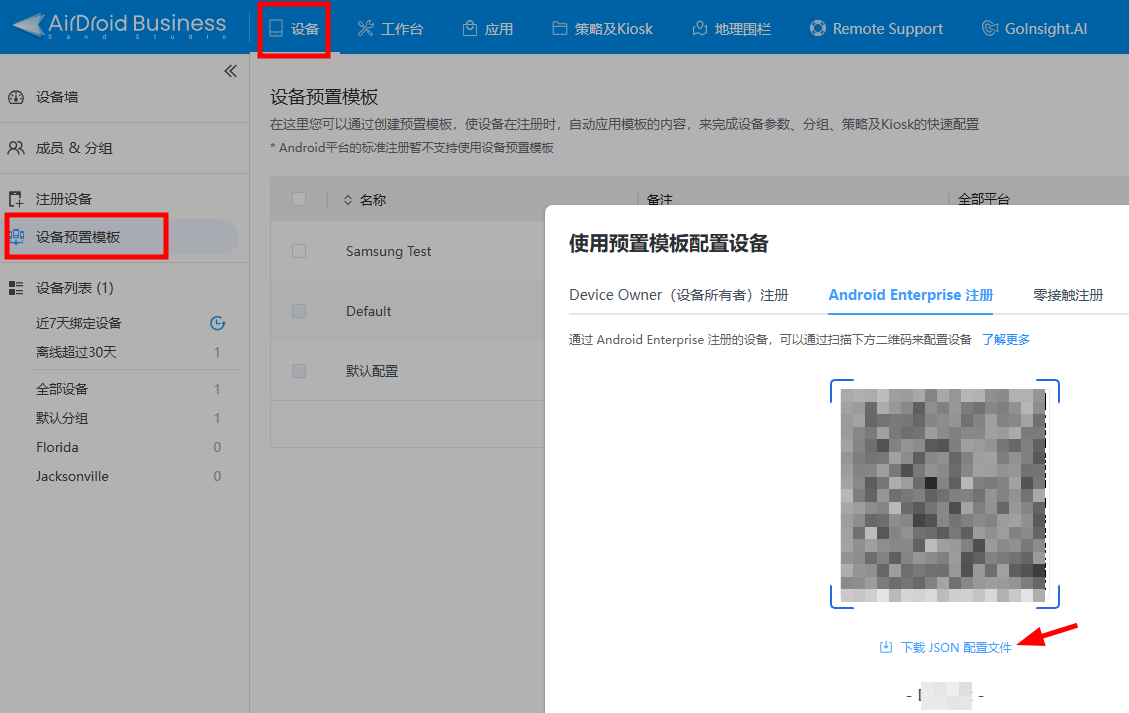Click the 设备列表 list icon
1129x713 pixels.
point(16,288)
